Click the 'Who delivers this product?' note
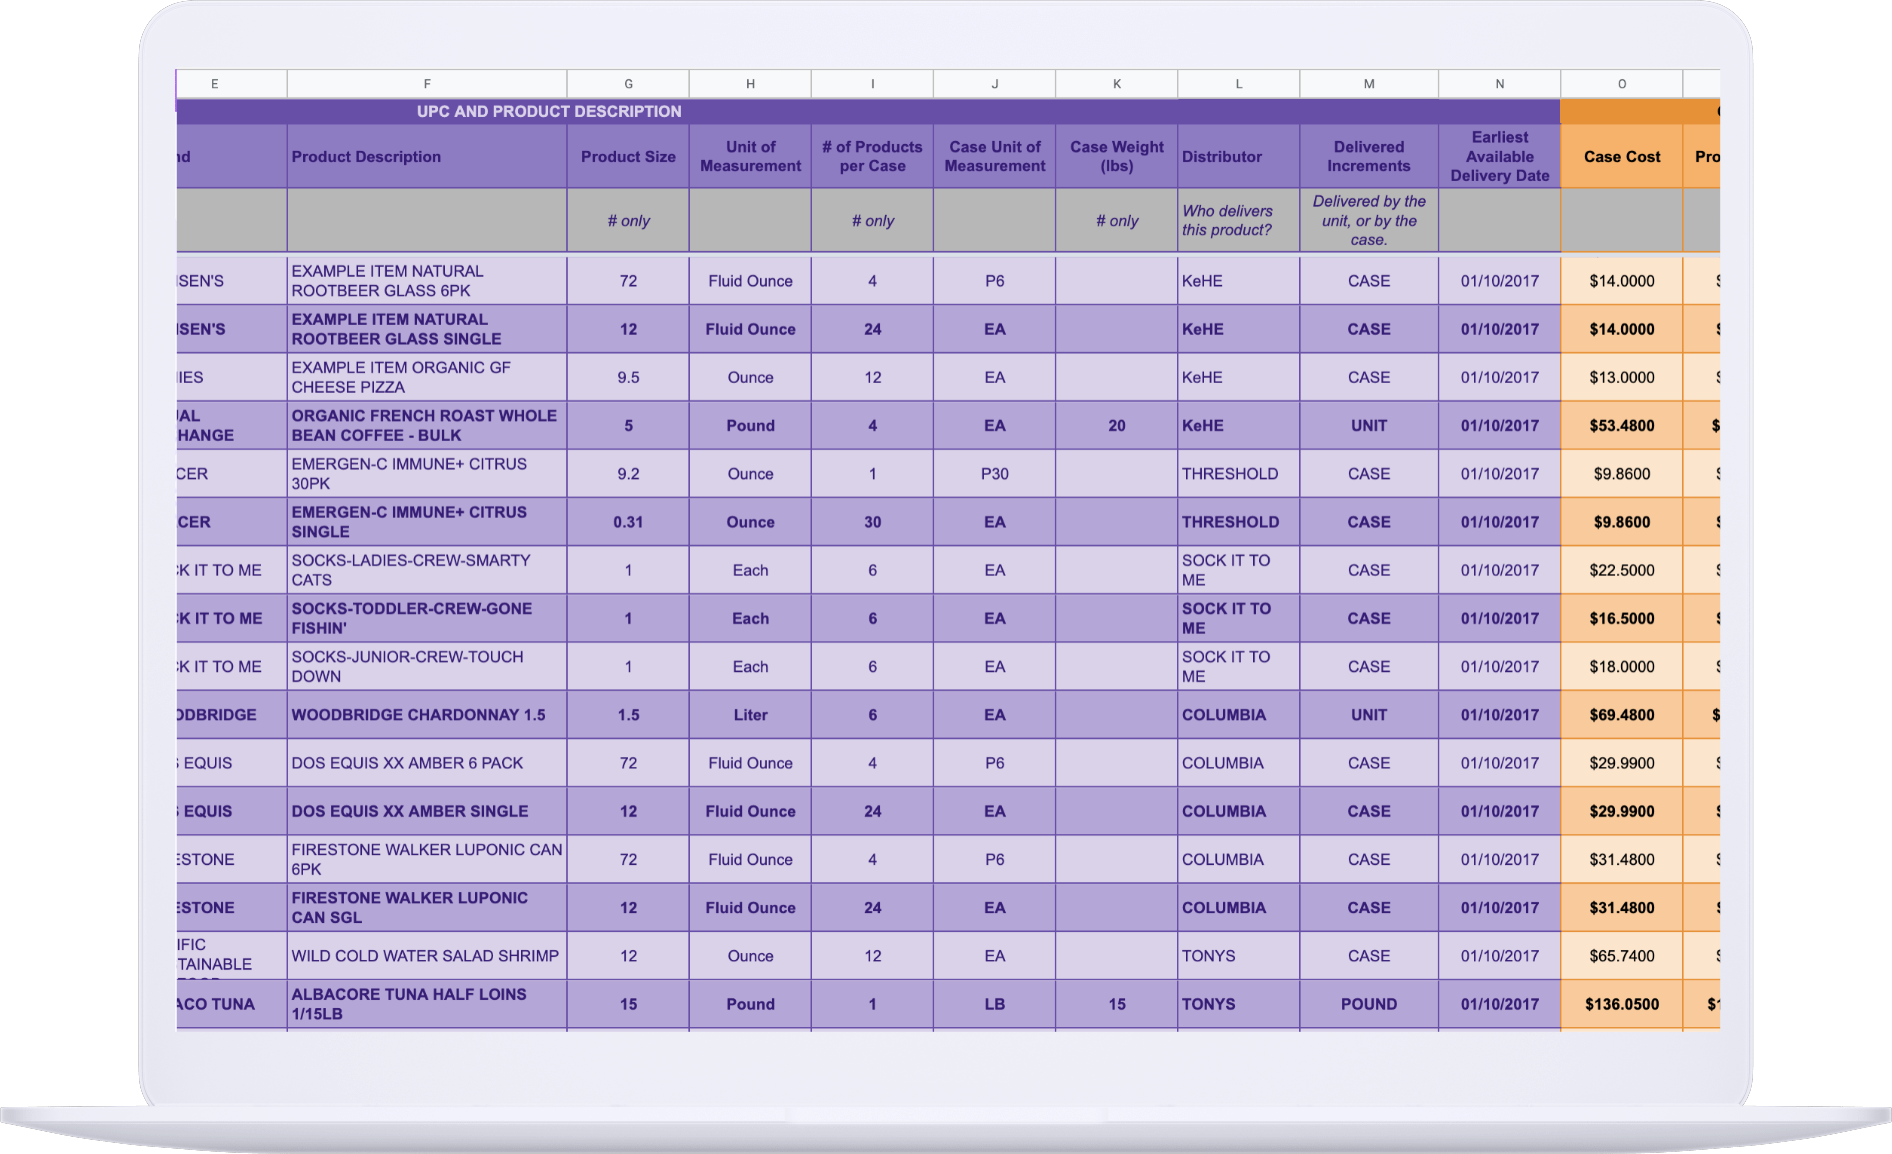Image resolution: width=1892 pixels, height=1154 pixels. pos(1239,220)
